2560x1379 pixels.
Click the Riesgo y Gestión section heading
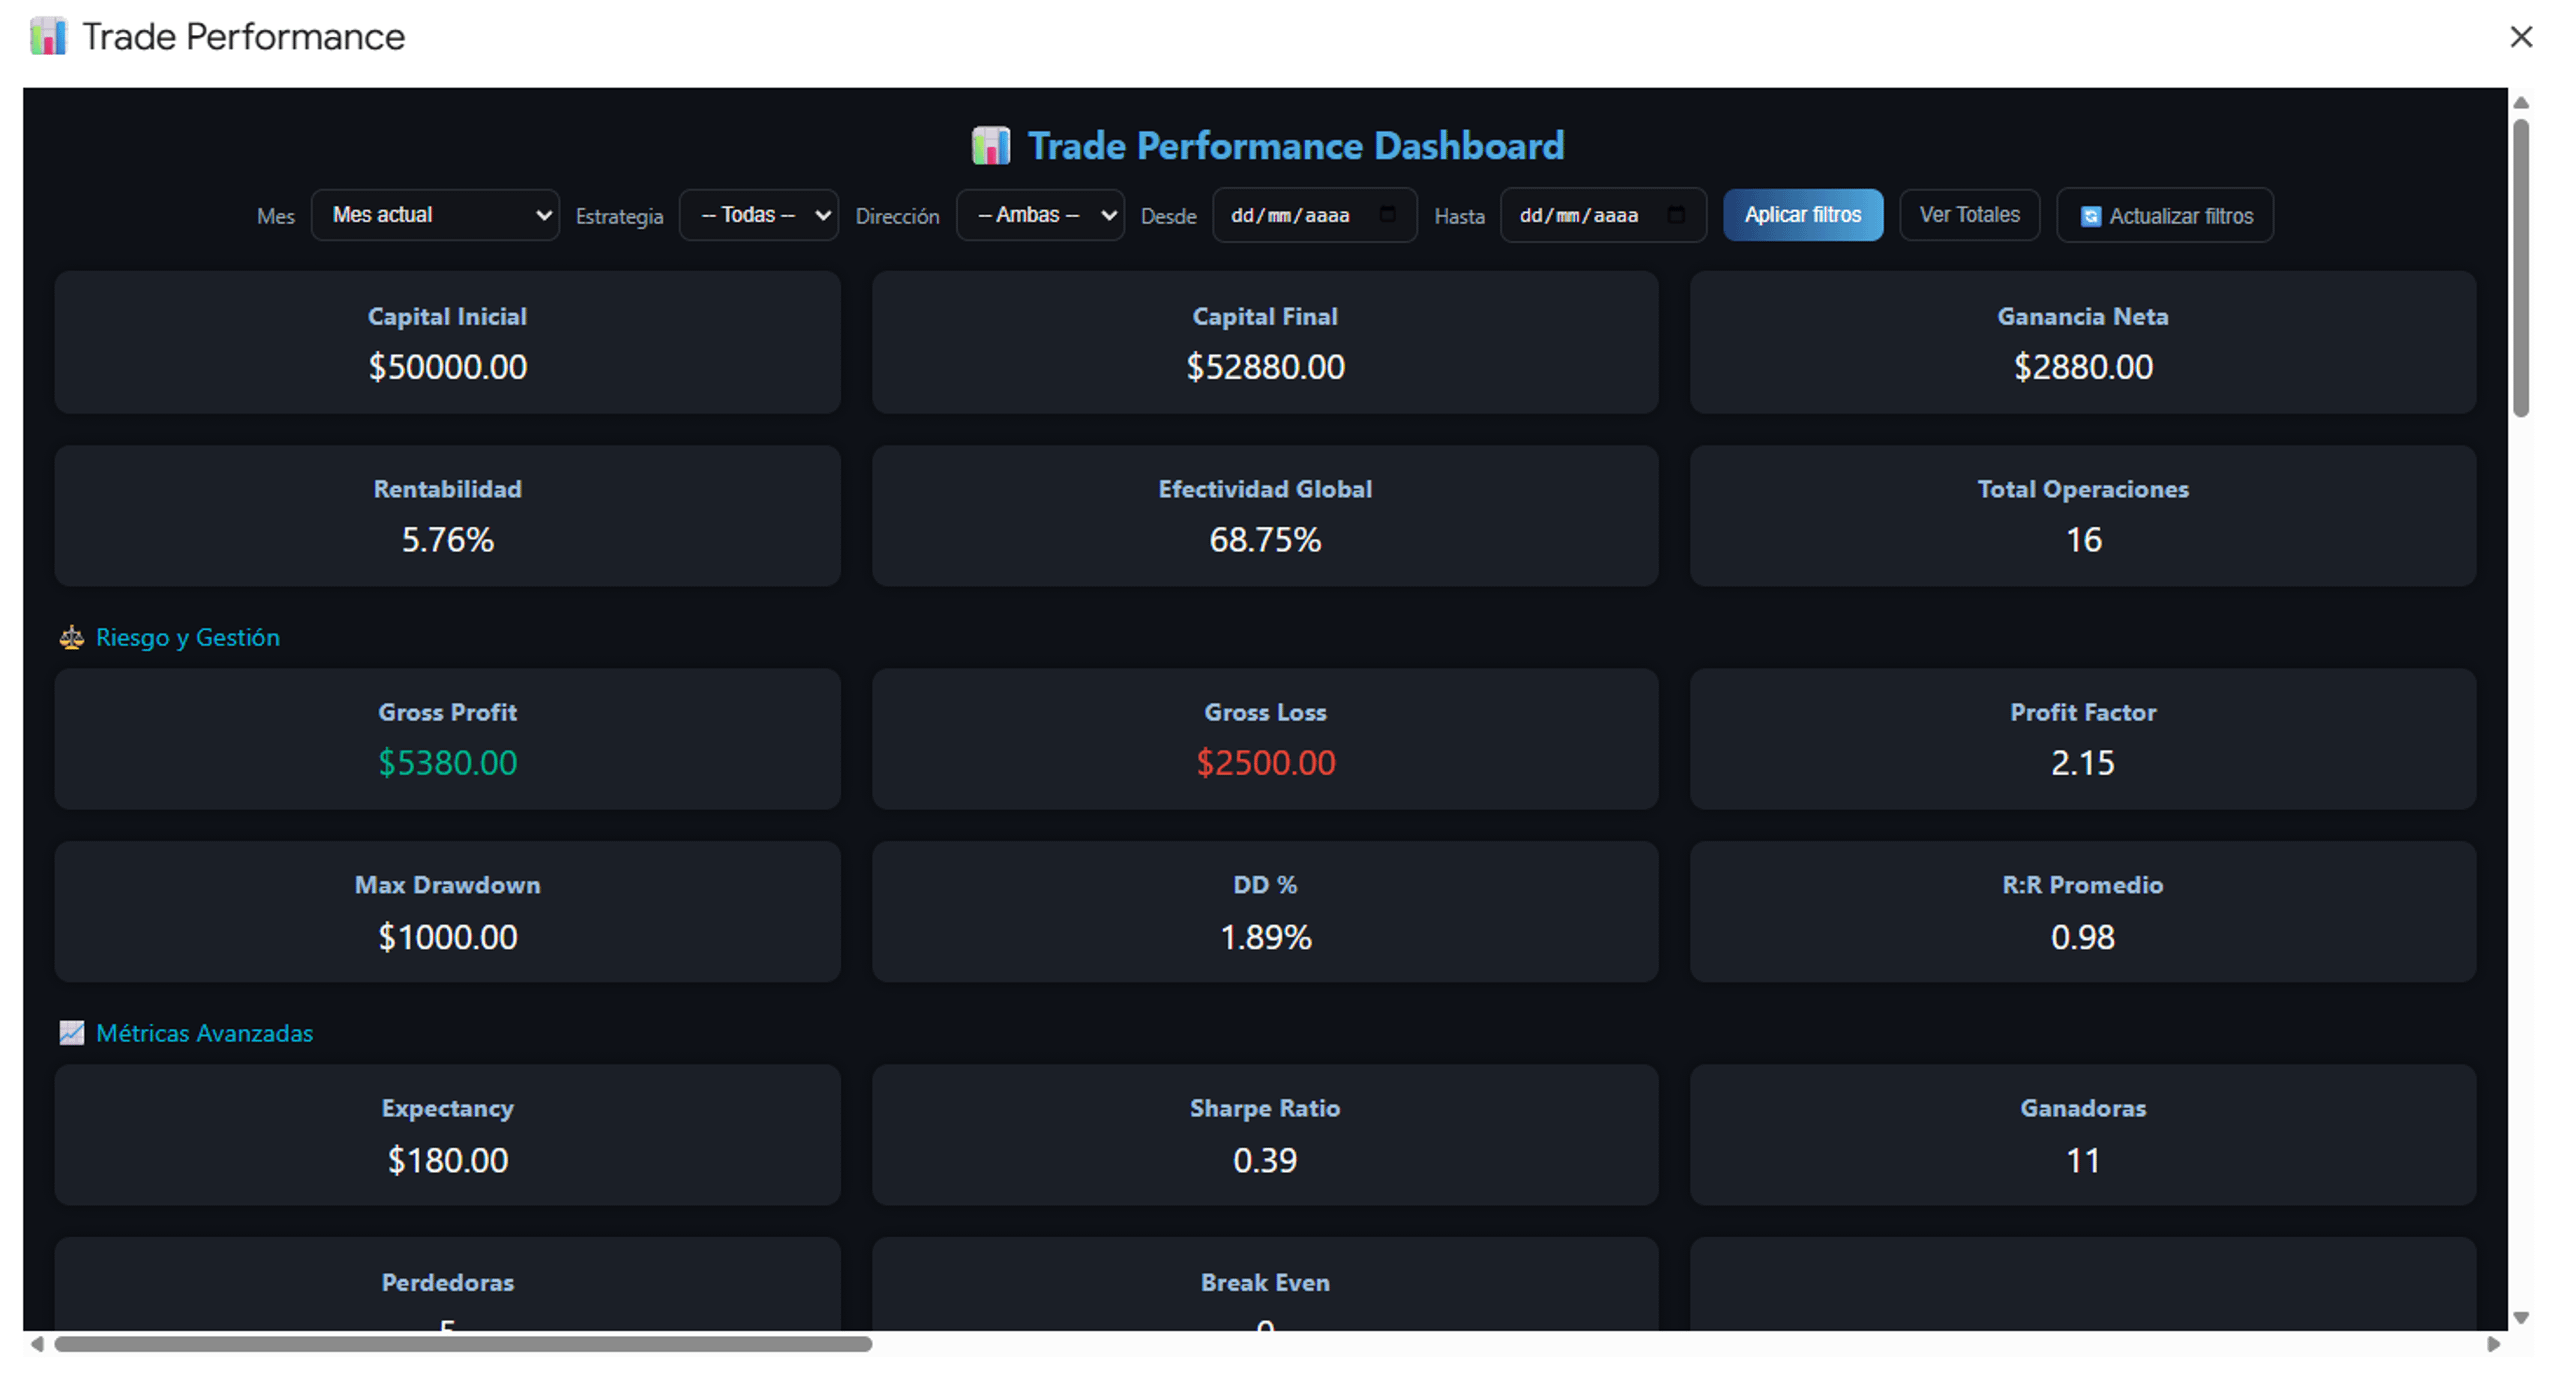(x=187, y=637)
